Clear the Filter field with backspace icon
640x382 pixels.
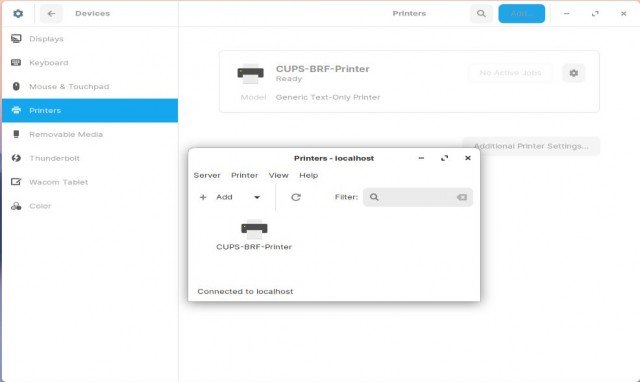pos(462,197)
